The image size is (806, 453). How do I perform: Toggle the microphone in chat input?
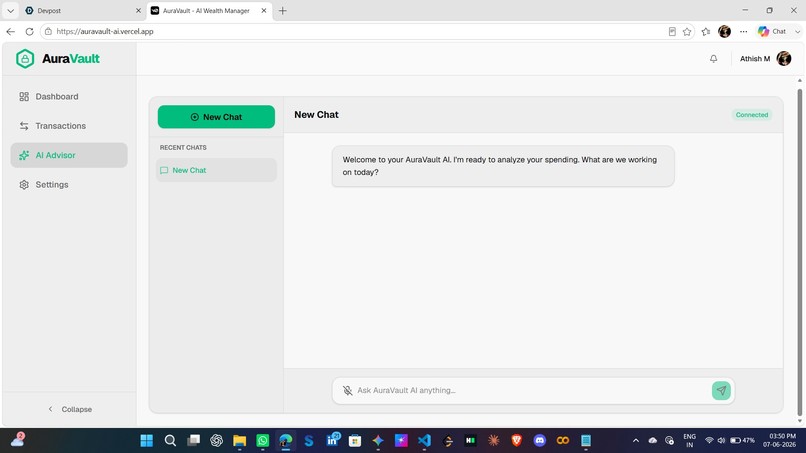coord(347,390)
